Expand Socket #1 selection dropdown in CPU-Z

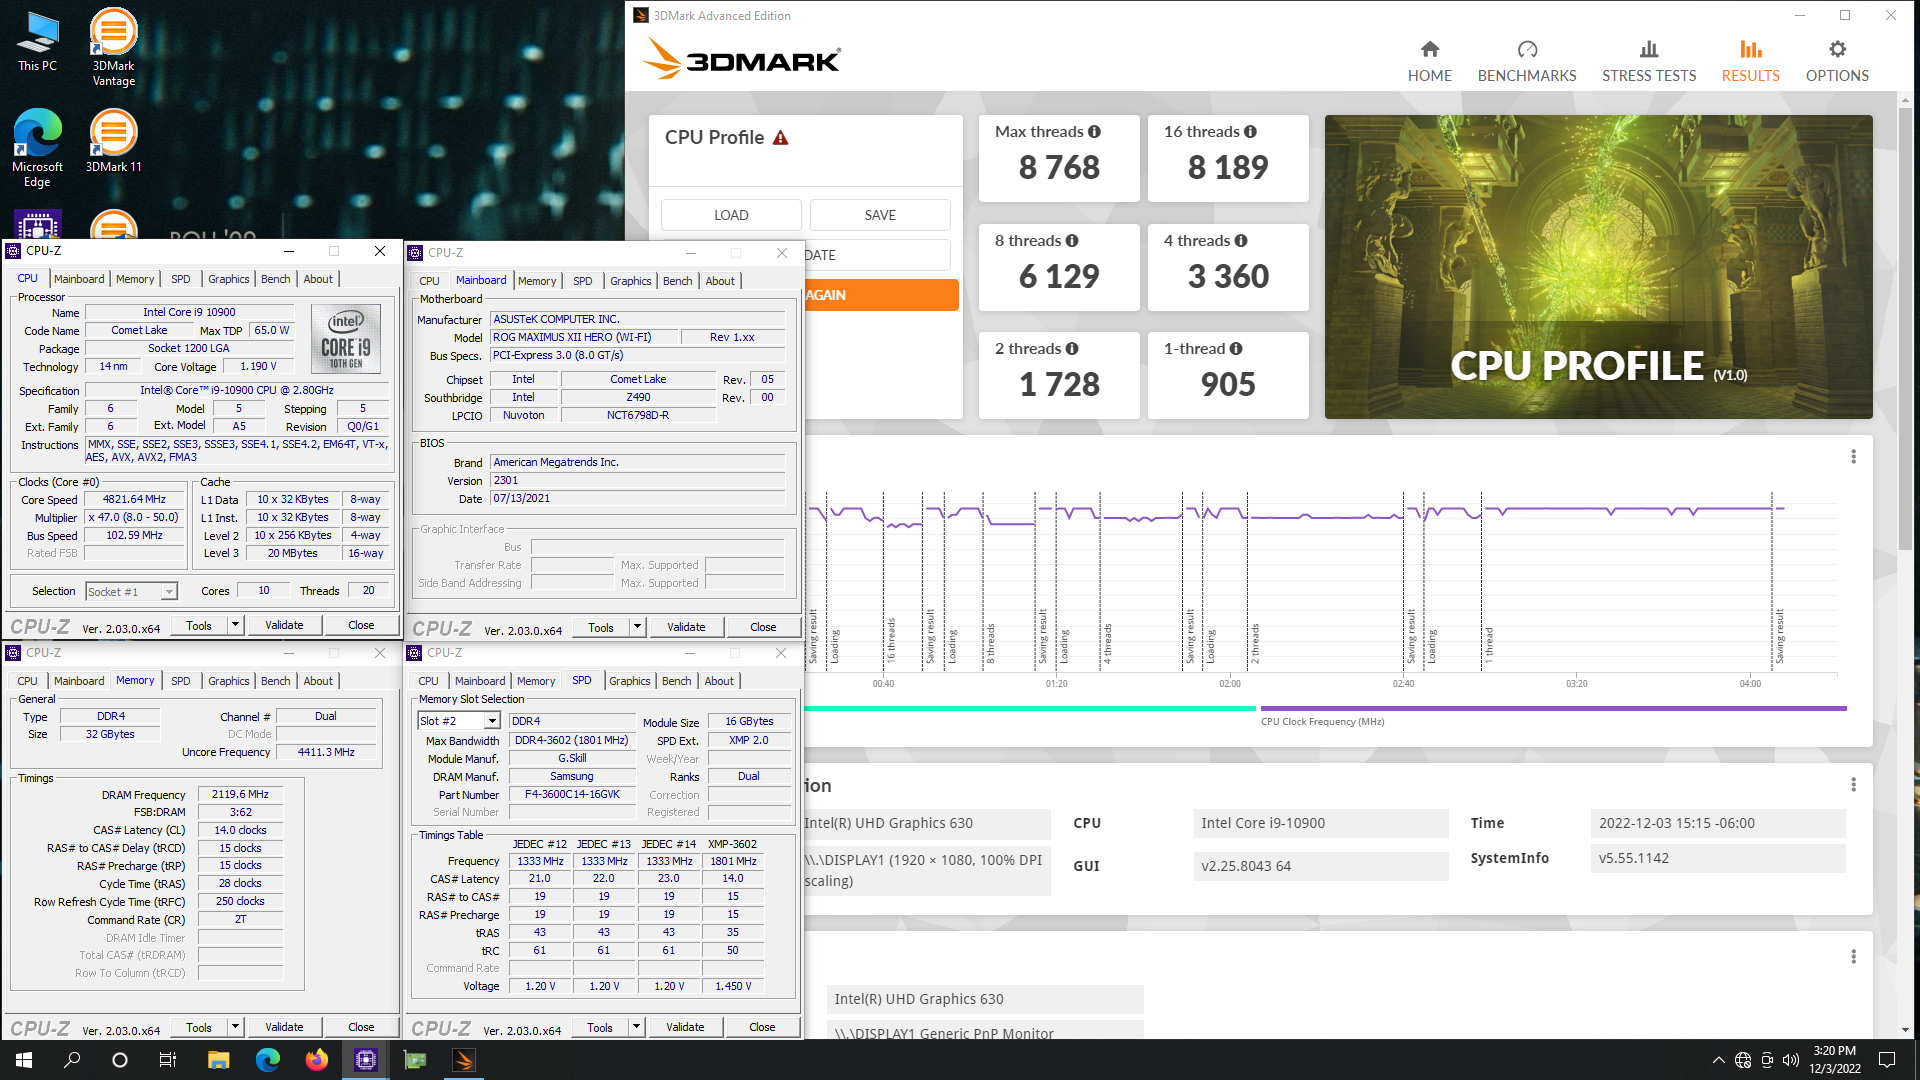pos(169,592)
